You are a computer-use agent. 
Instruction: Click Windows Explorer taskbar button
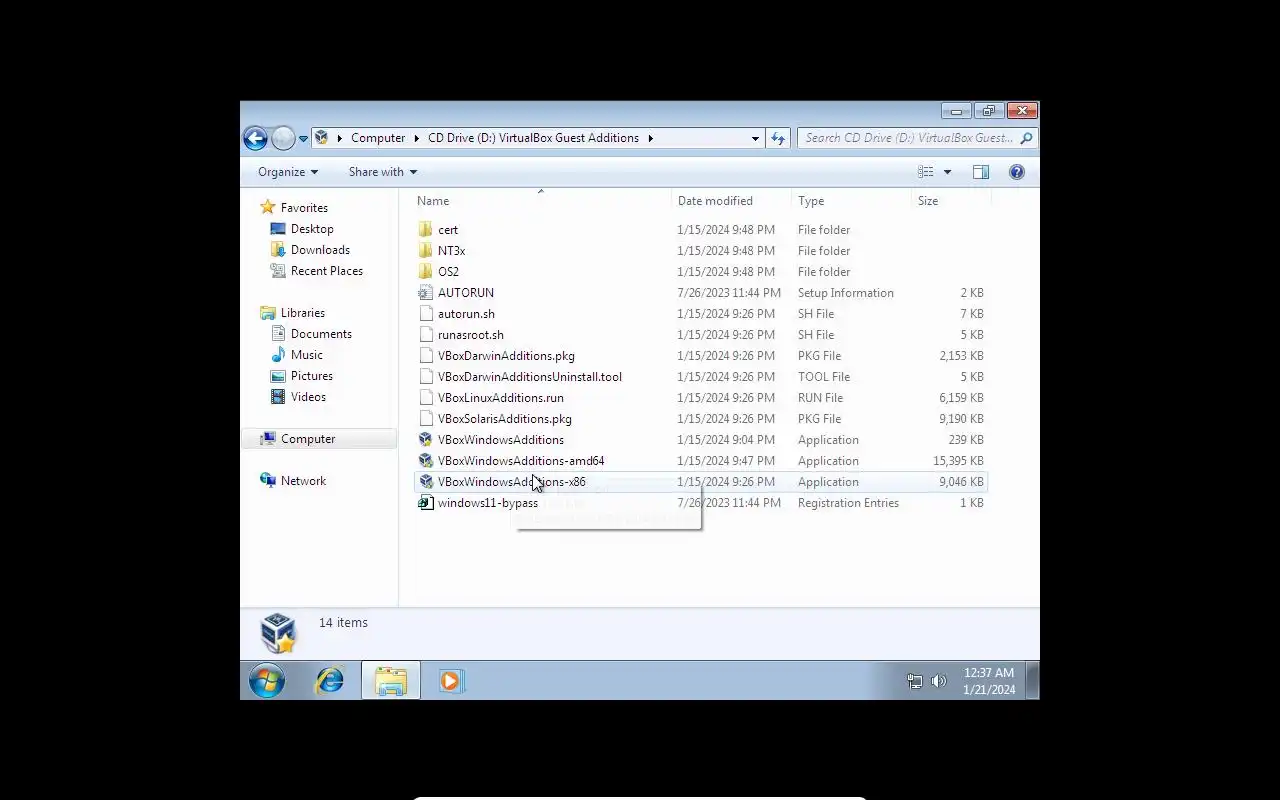[391, 681]
